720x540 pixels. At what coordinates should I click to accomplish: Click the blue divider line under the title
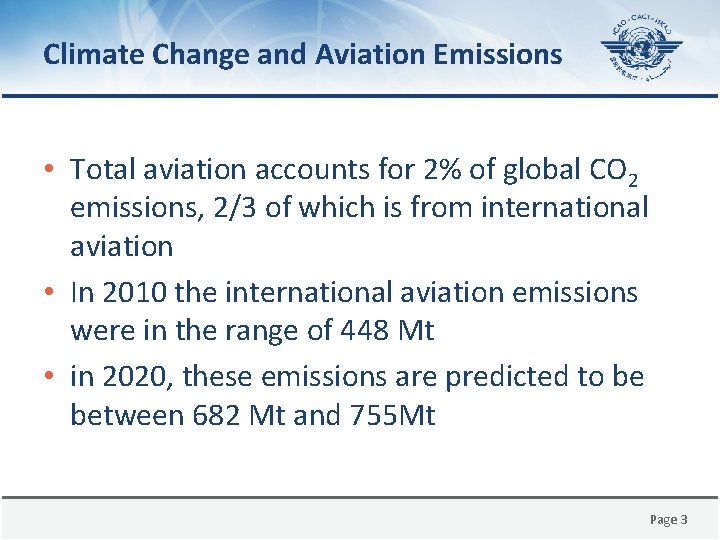360,96
